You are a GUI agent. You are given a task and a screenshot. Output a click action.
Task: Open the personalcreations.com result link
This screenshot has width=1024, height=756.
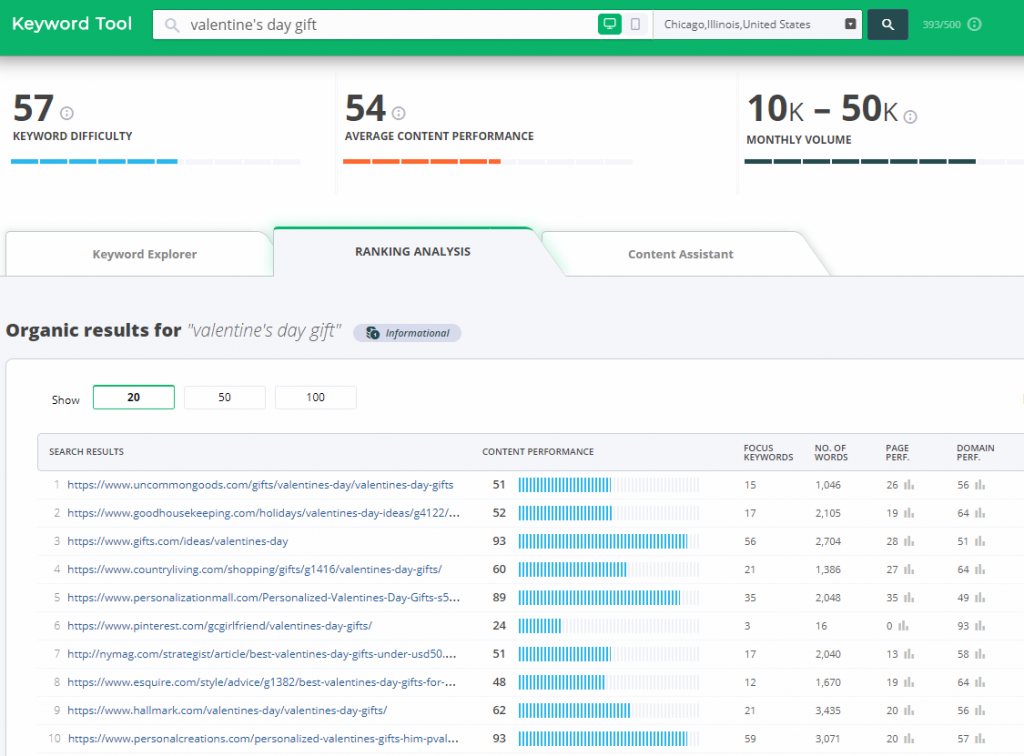(x=263, y=738)
